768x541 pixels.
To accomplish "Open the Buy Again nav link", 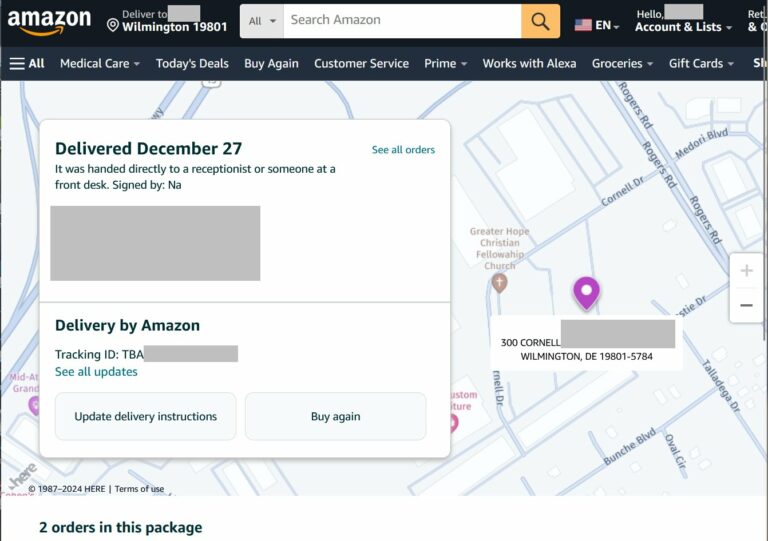I will tap(271, 64).
